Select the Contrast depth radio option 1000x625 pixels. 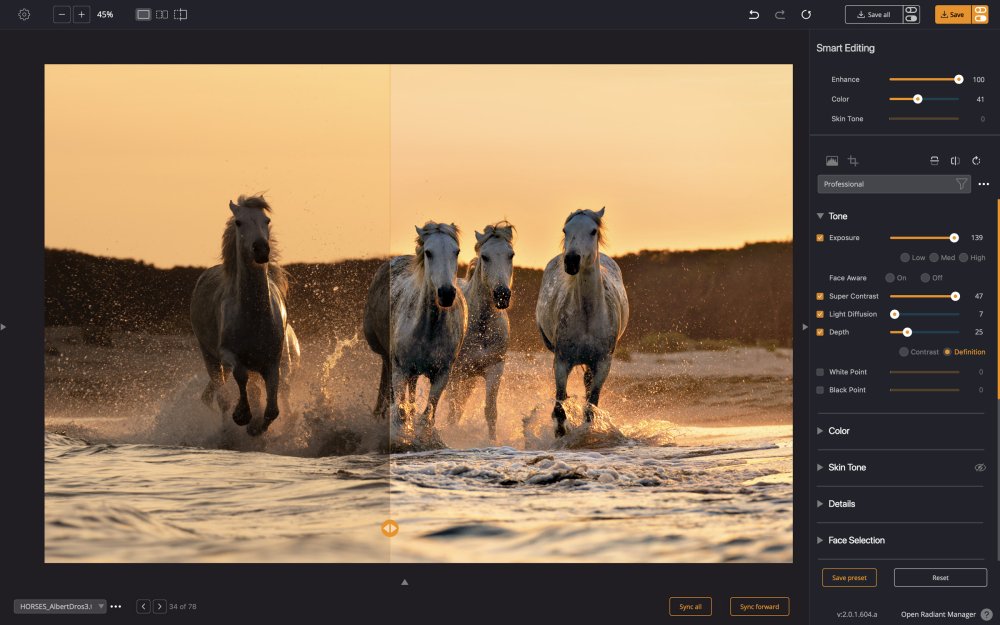point(904,352)
